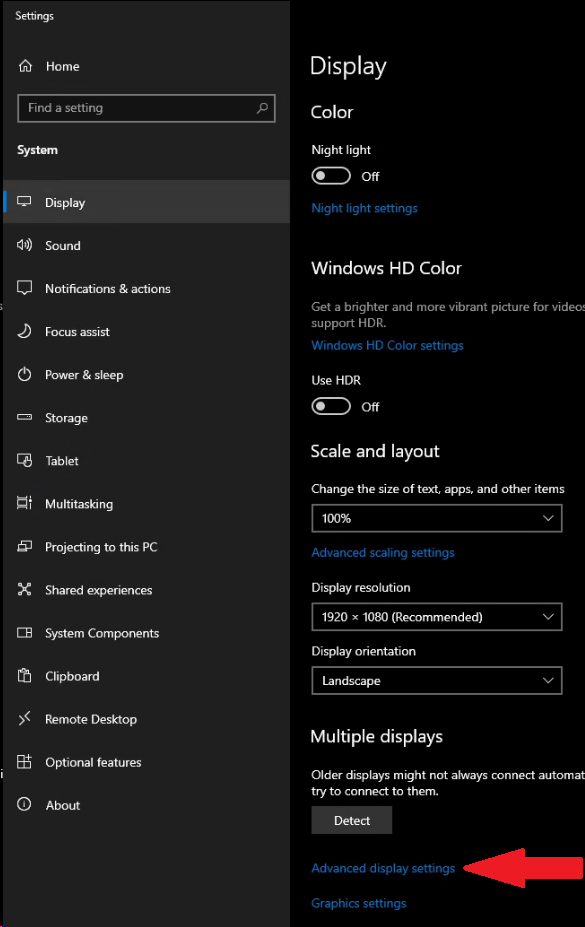Click the Projecting to this PC icon
This screenshot has width=585, height=927.
[x=24, y=546]
